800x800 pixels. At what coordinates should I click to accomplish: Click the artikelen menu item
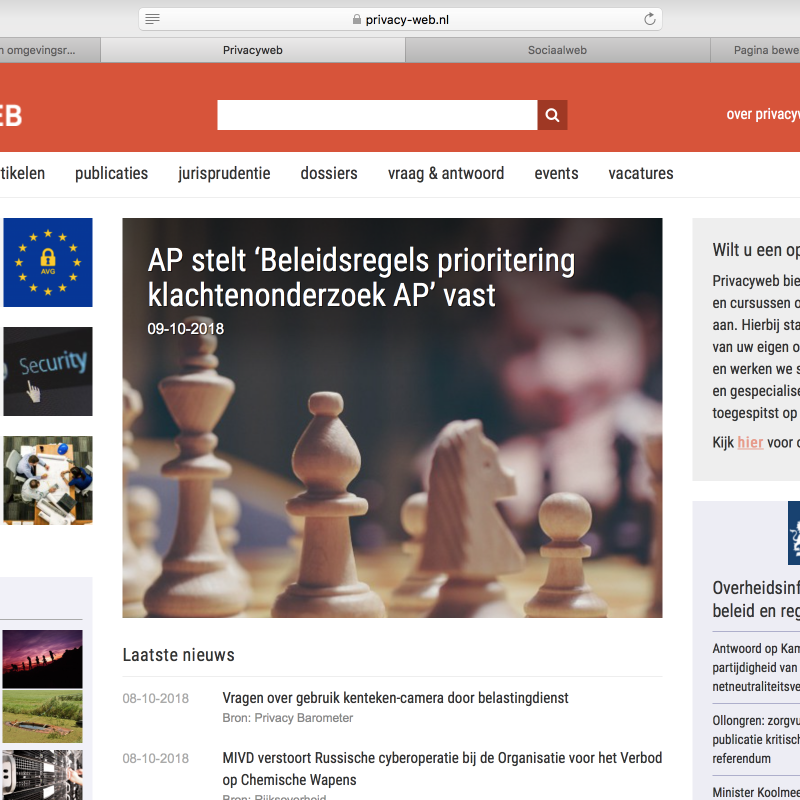coord(22,173)
